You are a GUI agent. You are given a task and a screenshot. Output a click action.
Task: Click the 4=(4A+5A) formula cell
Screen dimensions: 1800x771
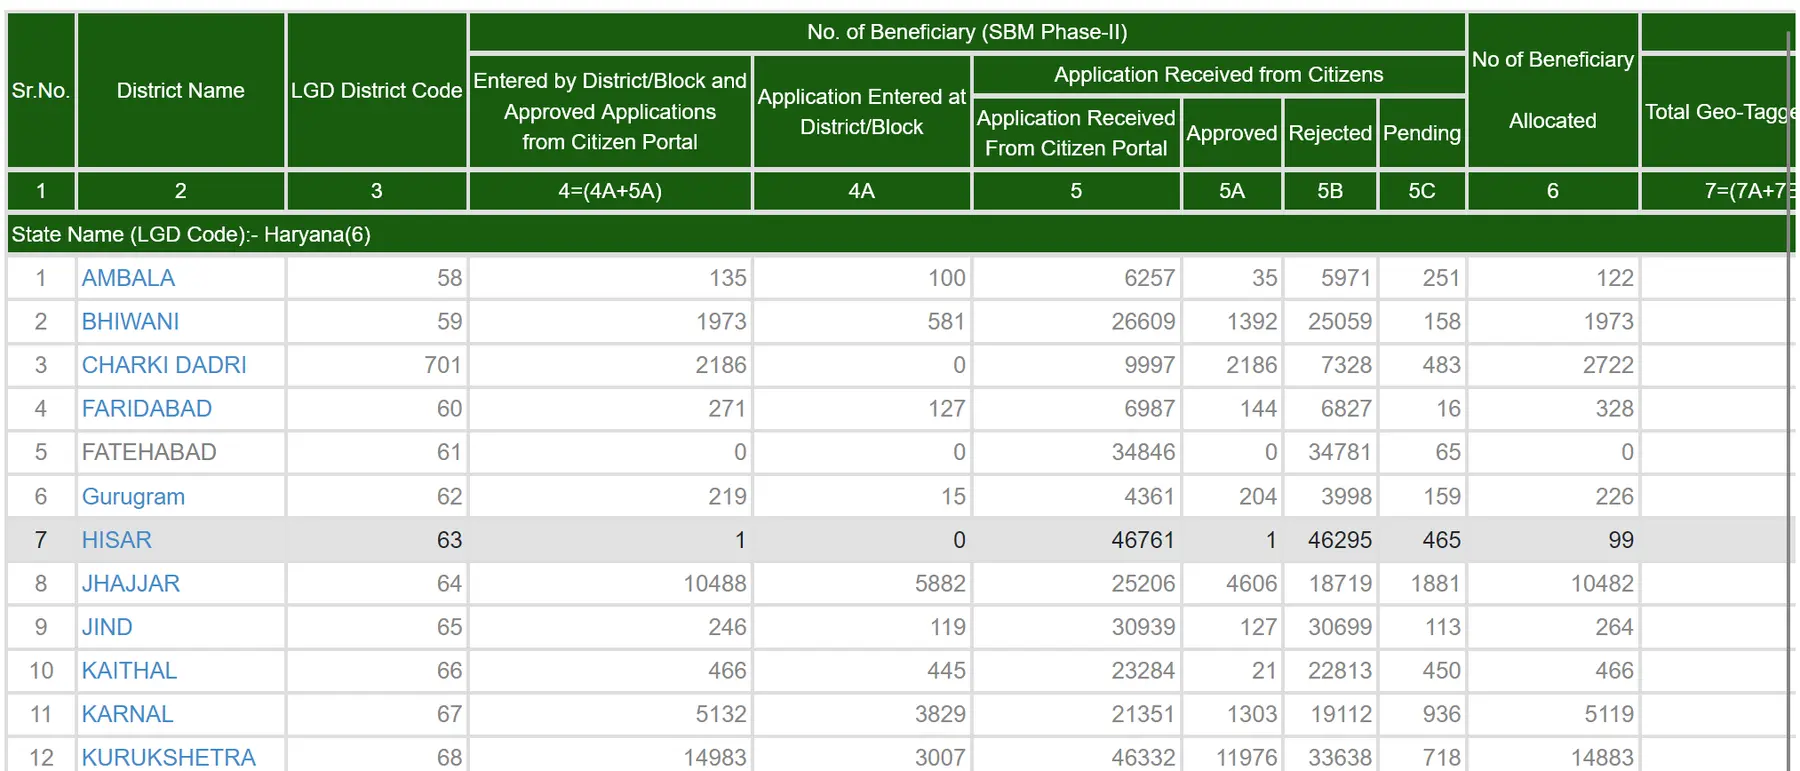pyautogui.click(x=610, y=191)
